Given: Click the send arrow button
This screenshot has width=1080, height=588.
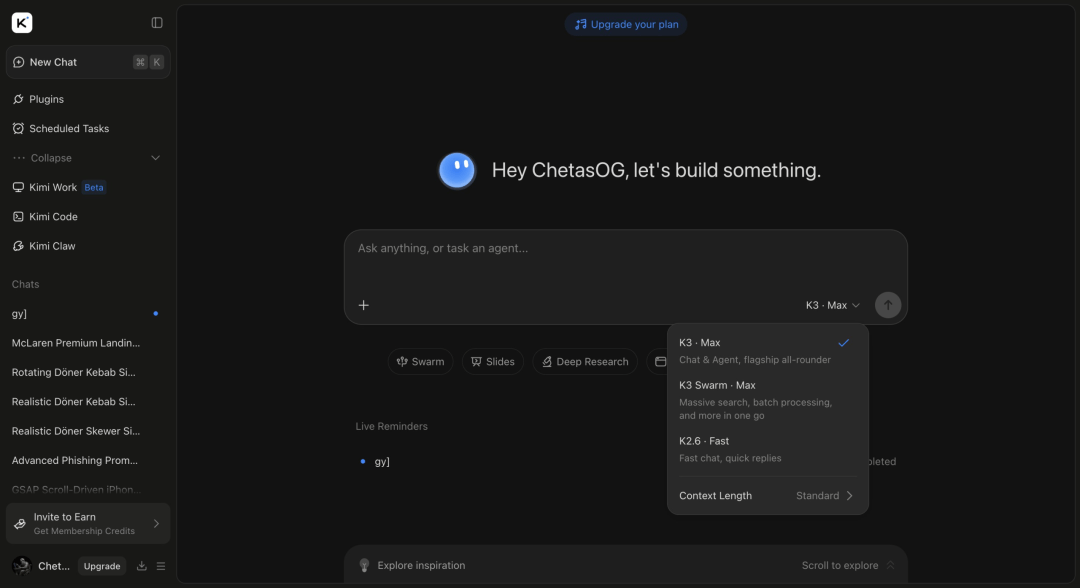Looking at the screenshot, I should pyautogui.click(x=888, y=305).
